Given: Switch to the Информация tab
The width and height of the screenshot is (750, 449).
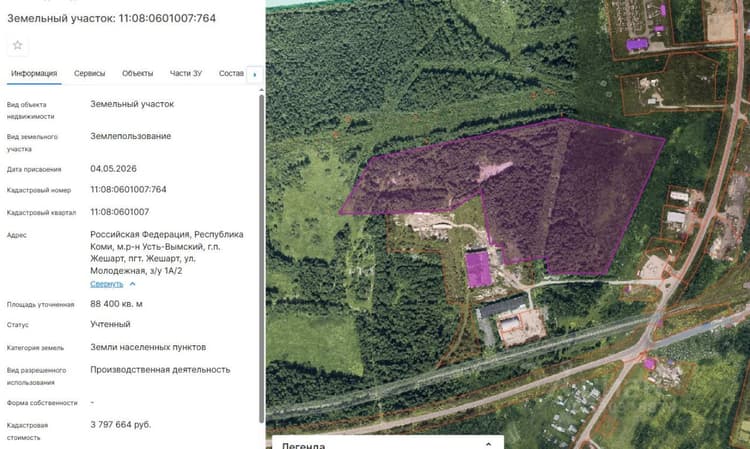Looking at the screenshot, I should tap(34, 74).
